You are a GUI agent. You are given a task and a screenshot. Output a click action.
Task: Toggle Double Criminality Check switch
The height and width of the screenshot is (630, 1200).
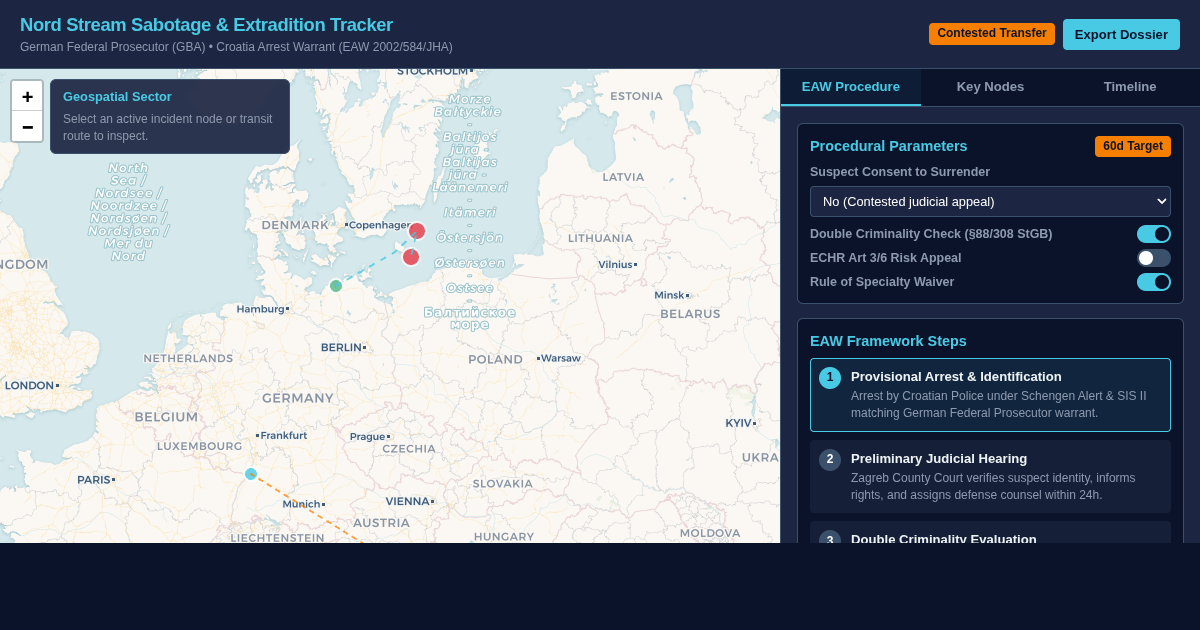[1154, 234]
